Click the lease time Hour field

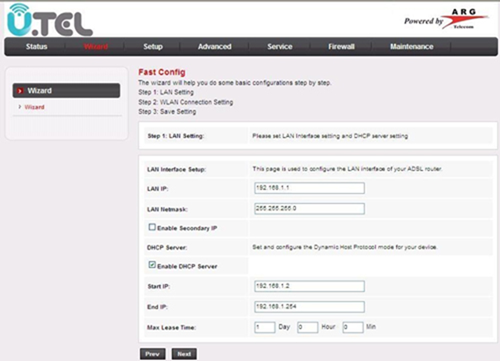pos(308,327)
